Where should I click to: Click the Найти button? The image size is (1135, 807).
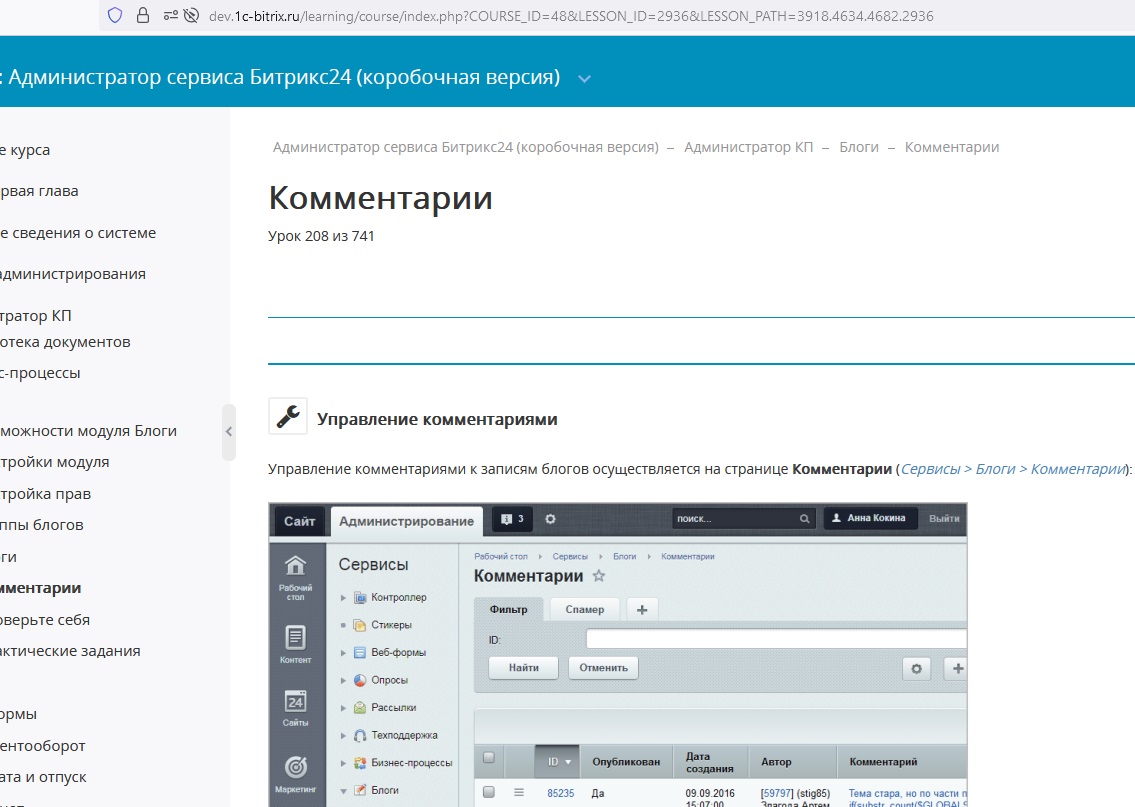coord(523,667)
